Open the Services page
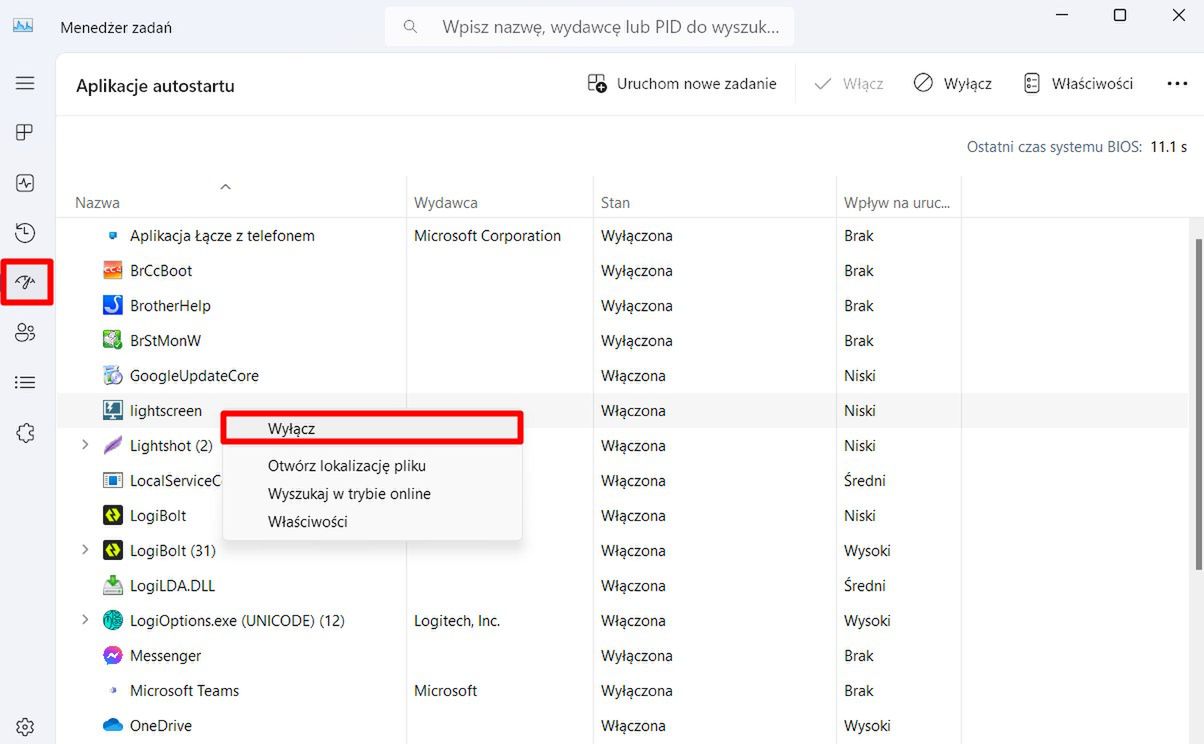The height and width of the screenshot is (744, 1204). (x=25, y=432)
